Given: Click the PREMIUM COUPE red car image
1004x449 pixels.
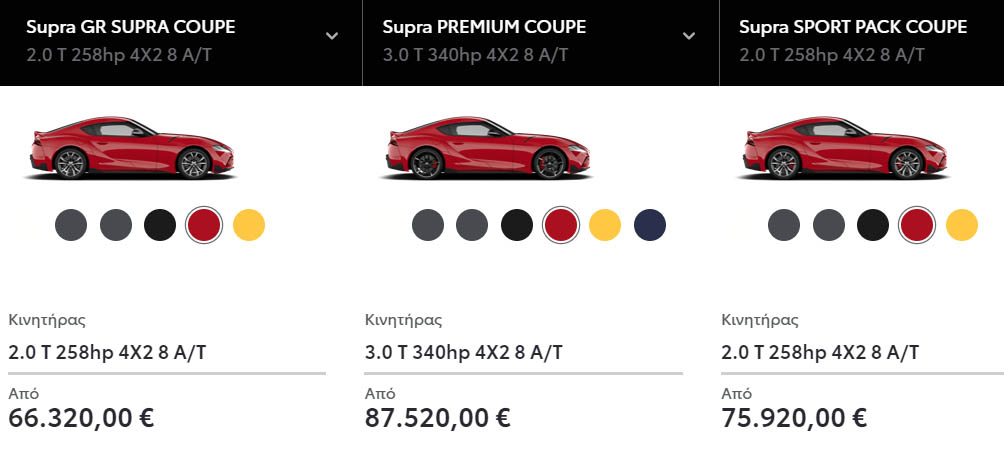Looking at the screenshot, I should (x=488, y=147).
